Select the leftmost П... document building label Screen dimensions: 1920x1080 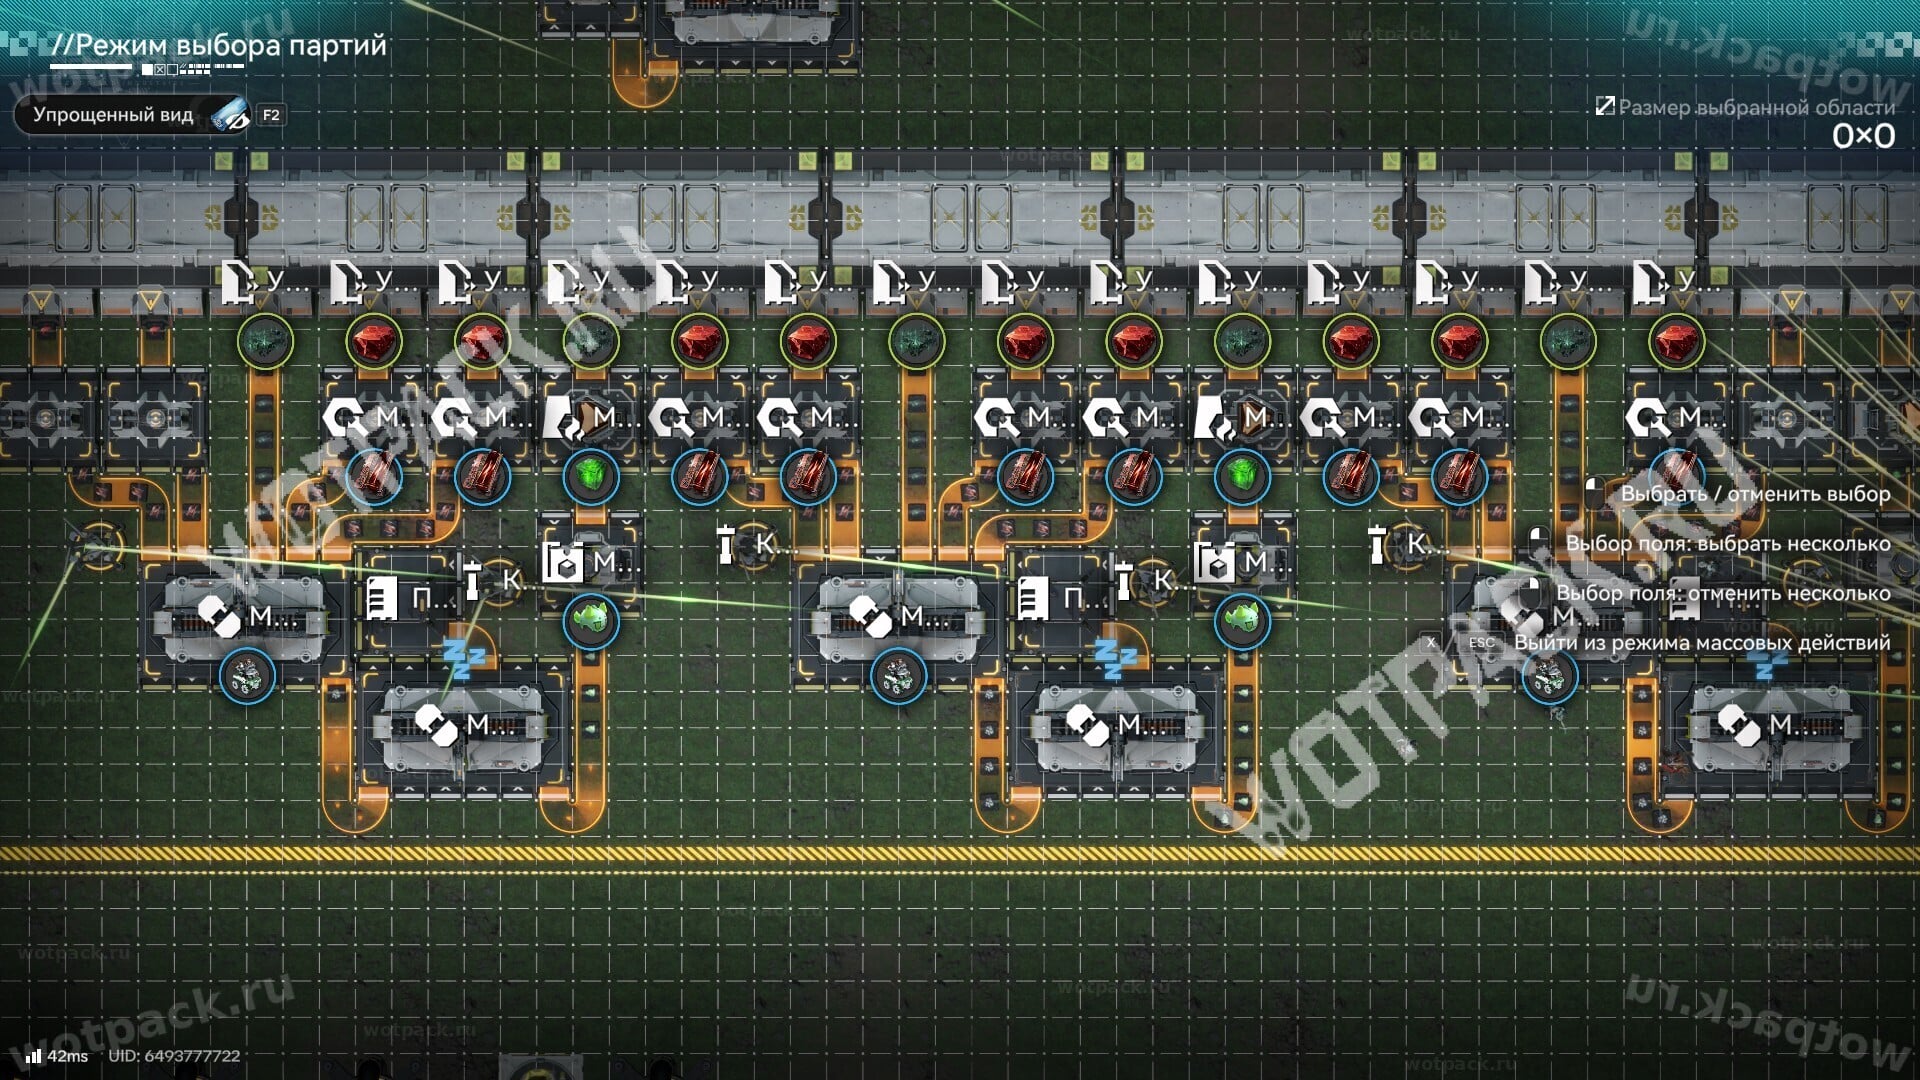tap(410, 599)
